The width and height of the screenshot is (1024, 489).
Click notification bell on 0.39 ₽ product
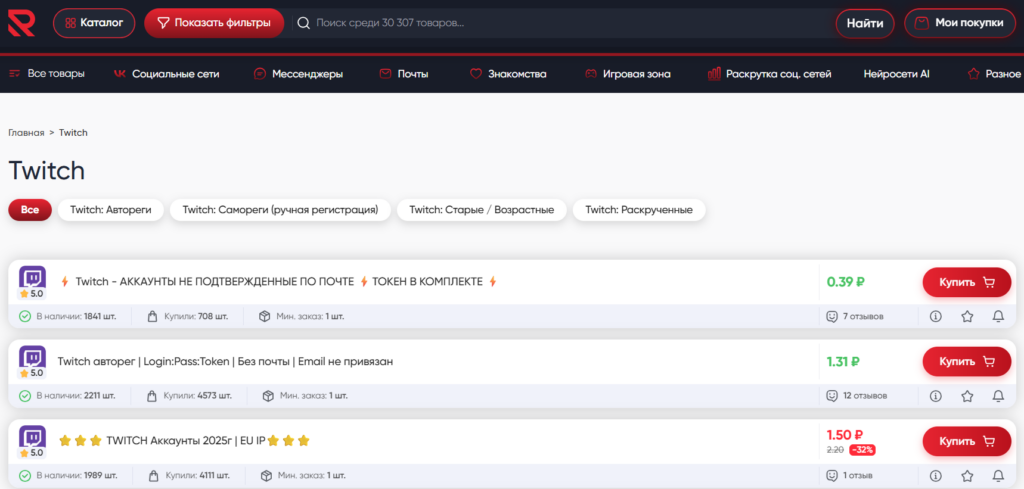(998, 316)
